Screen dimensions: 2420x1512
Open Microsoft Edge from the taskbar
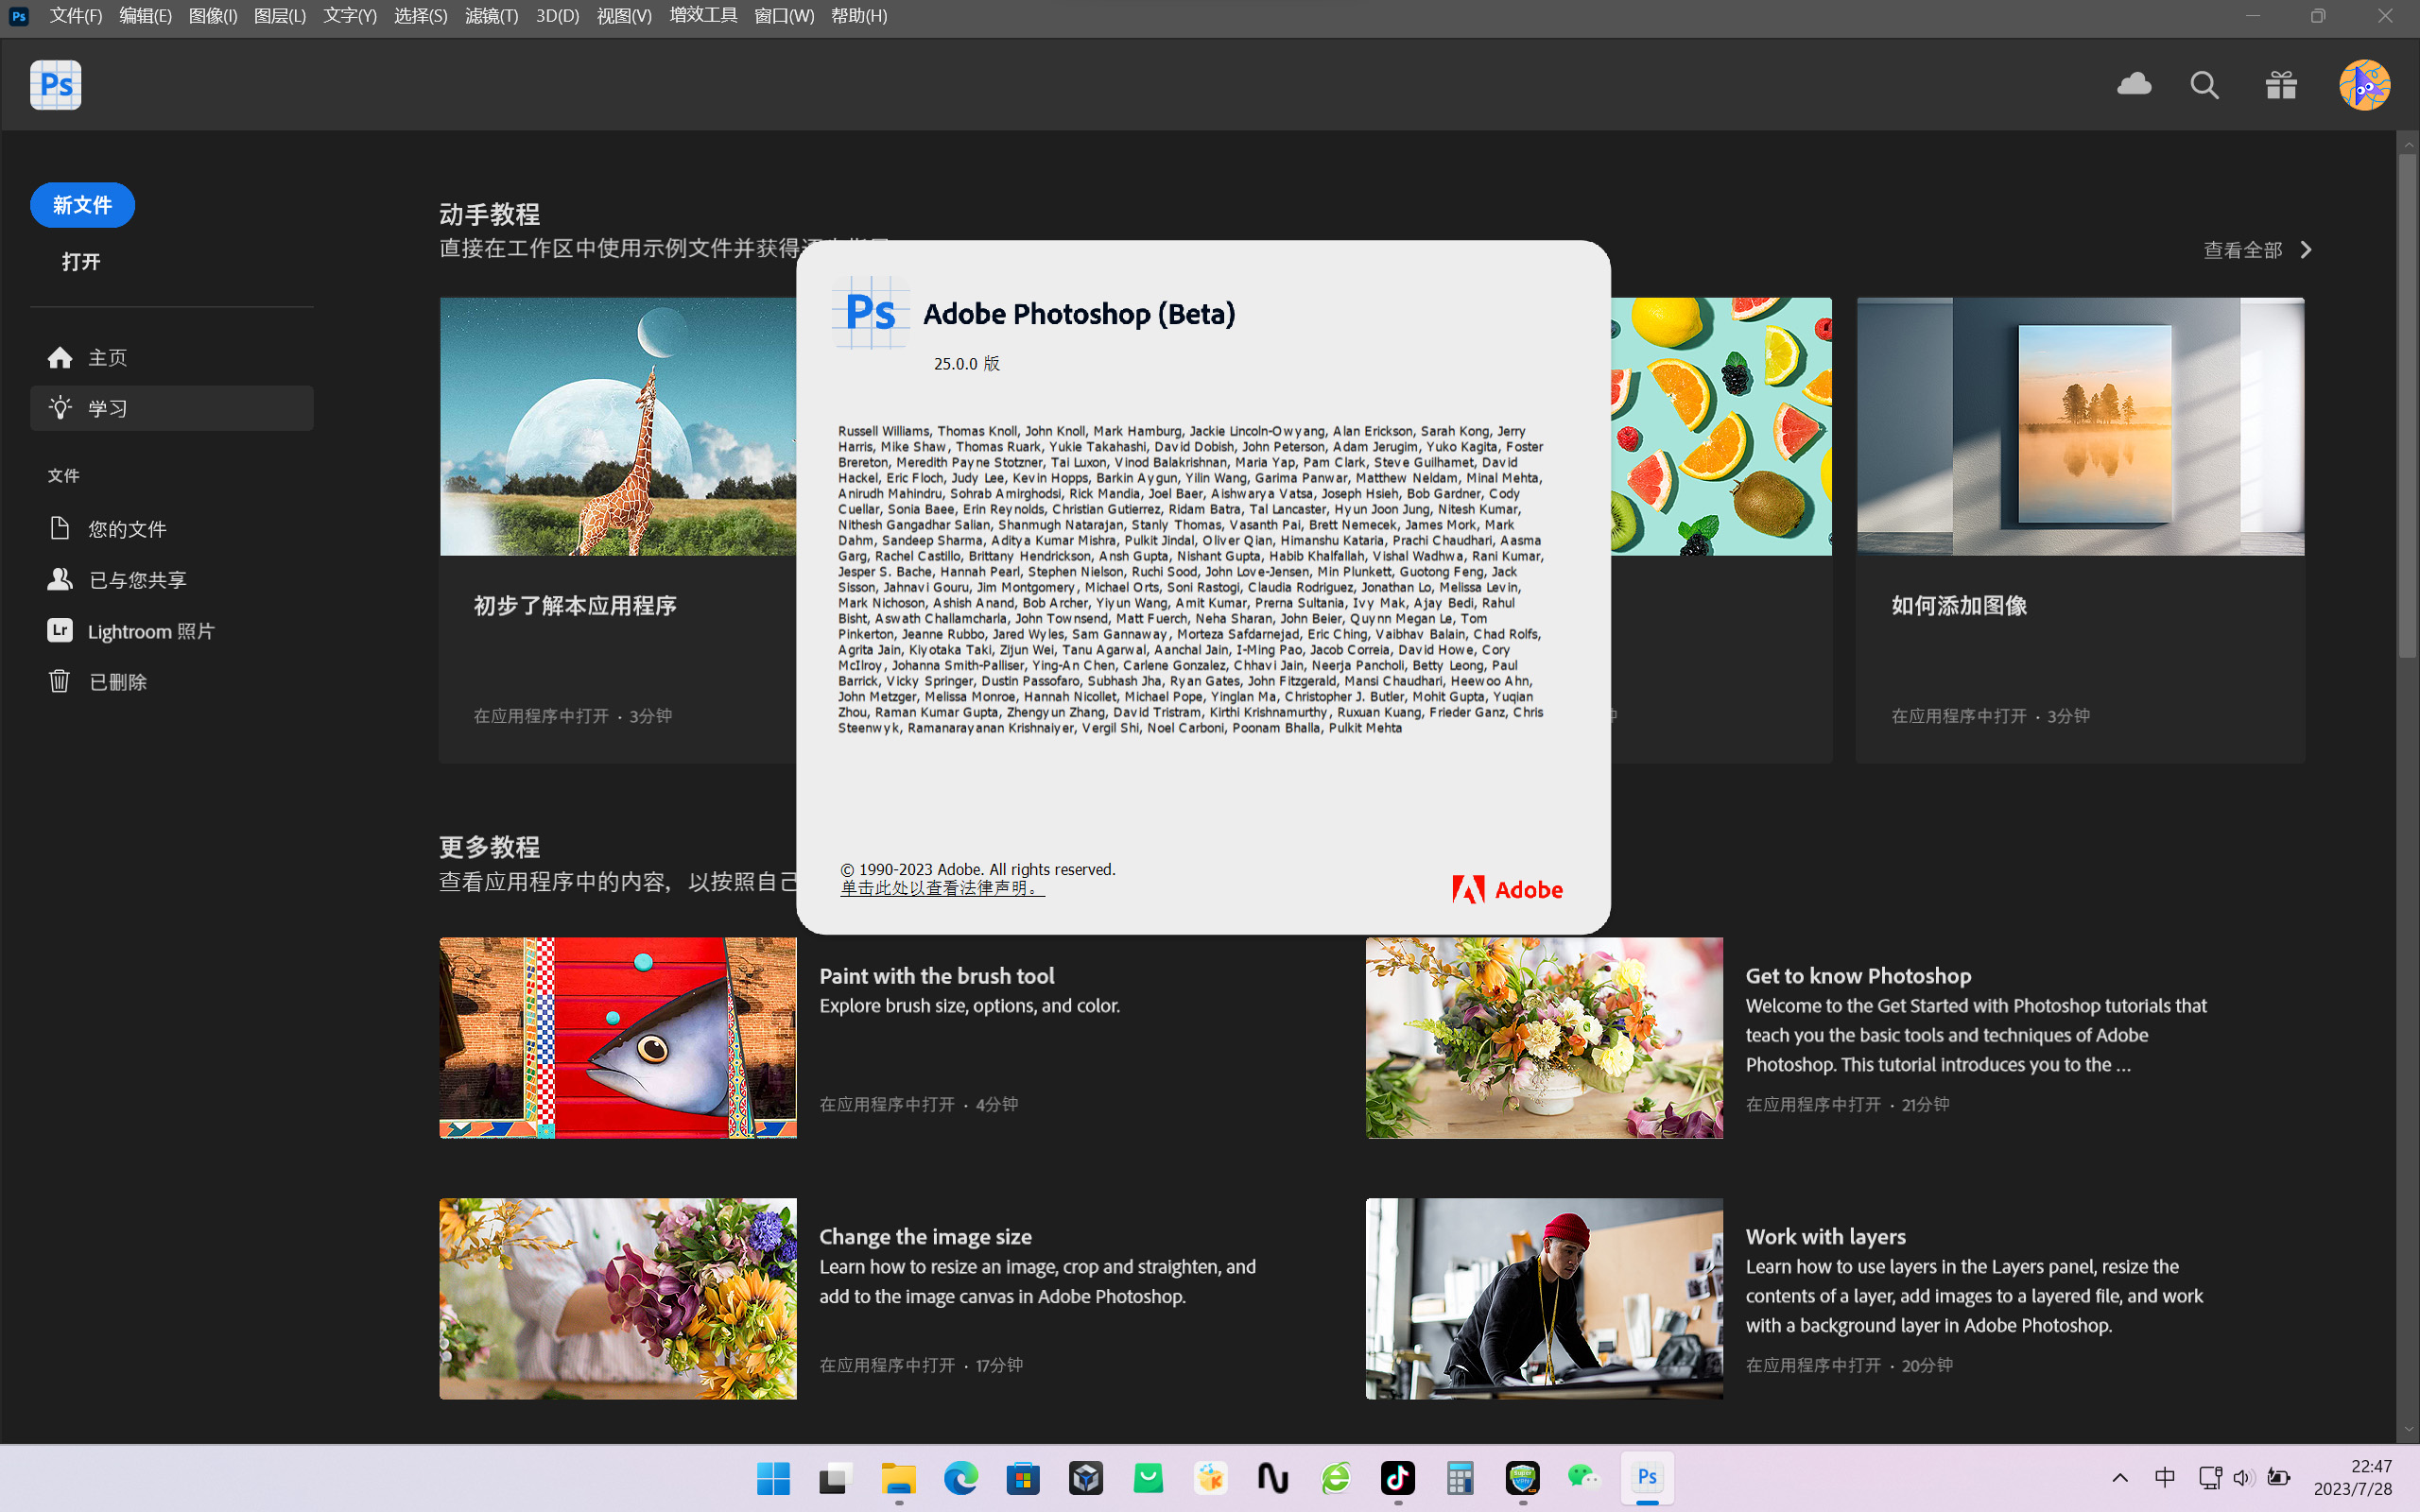tap(961, 1478)
